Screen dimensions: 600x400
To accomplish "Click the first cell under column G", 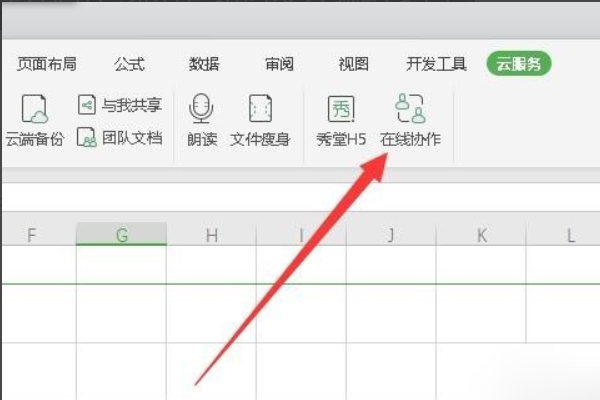I will click(x=121, y=265).
